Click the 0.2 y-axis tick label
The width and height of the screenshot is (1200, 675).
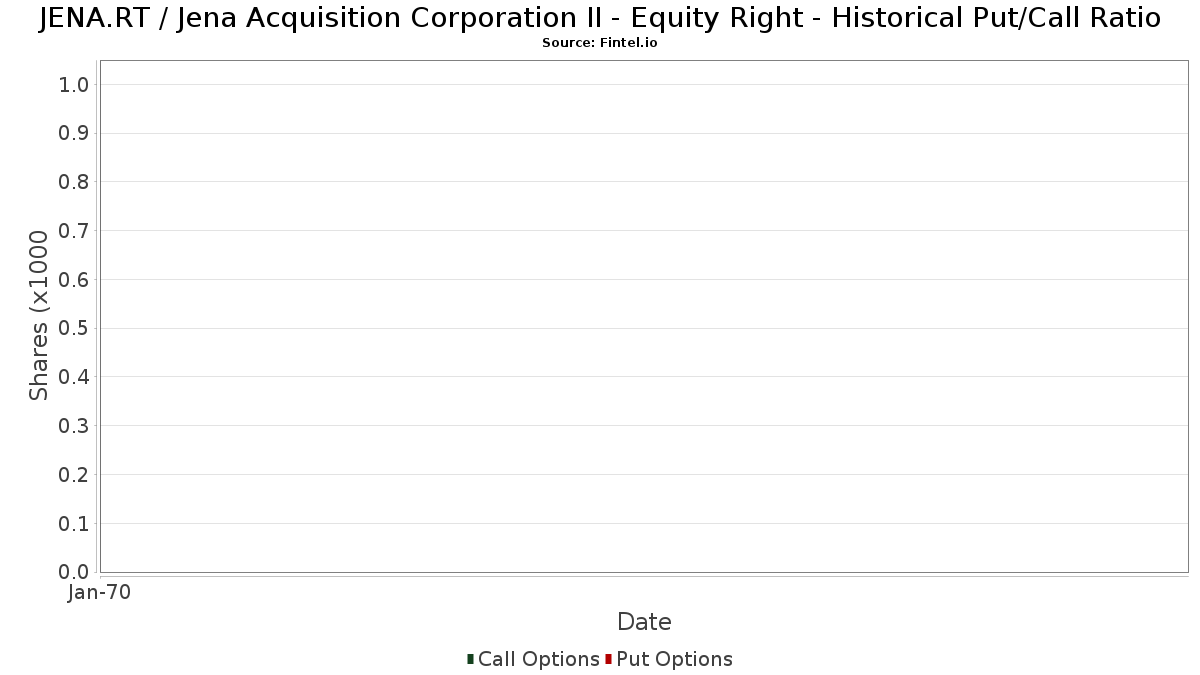(74, 475)
